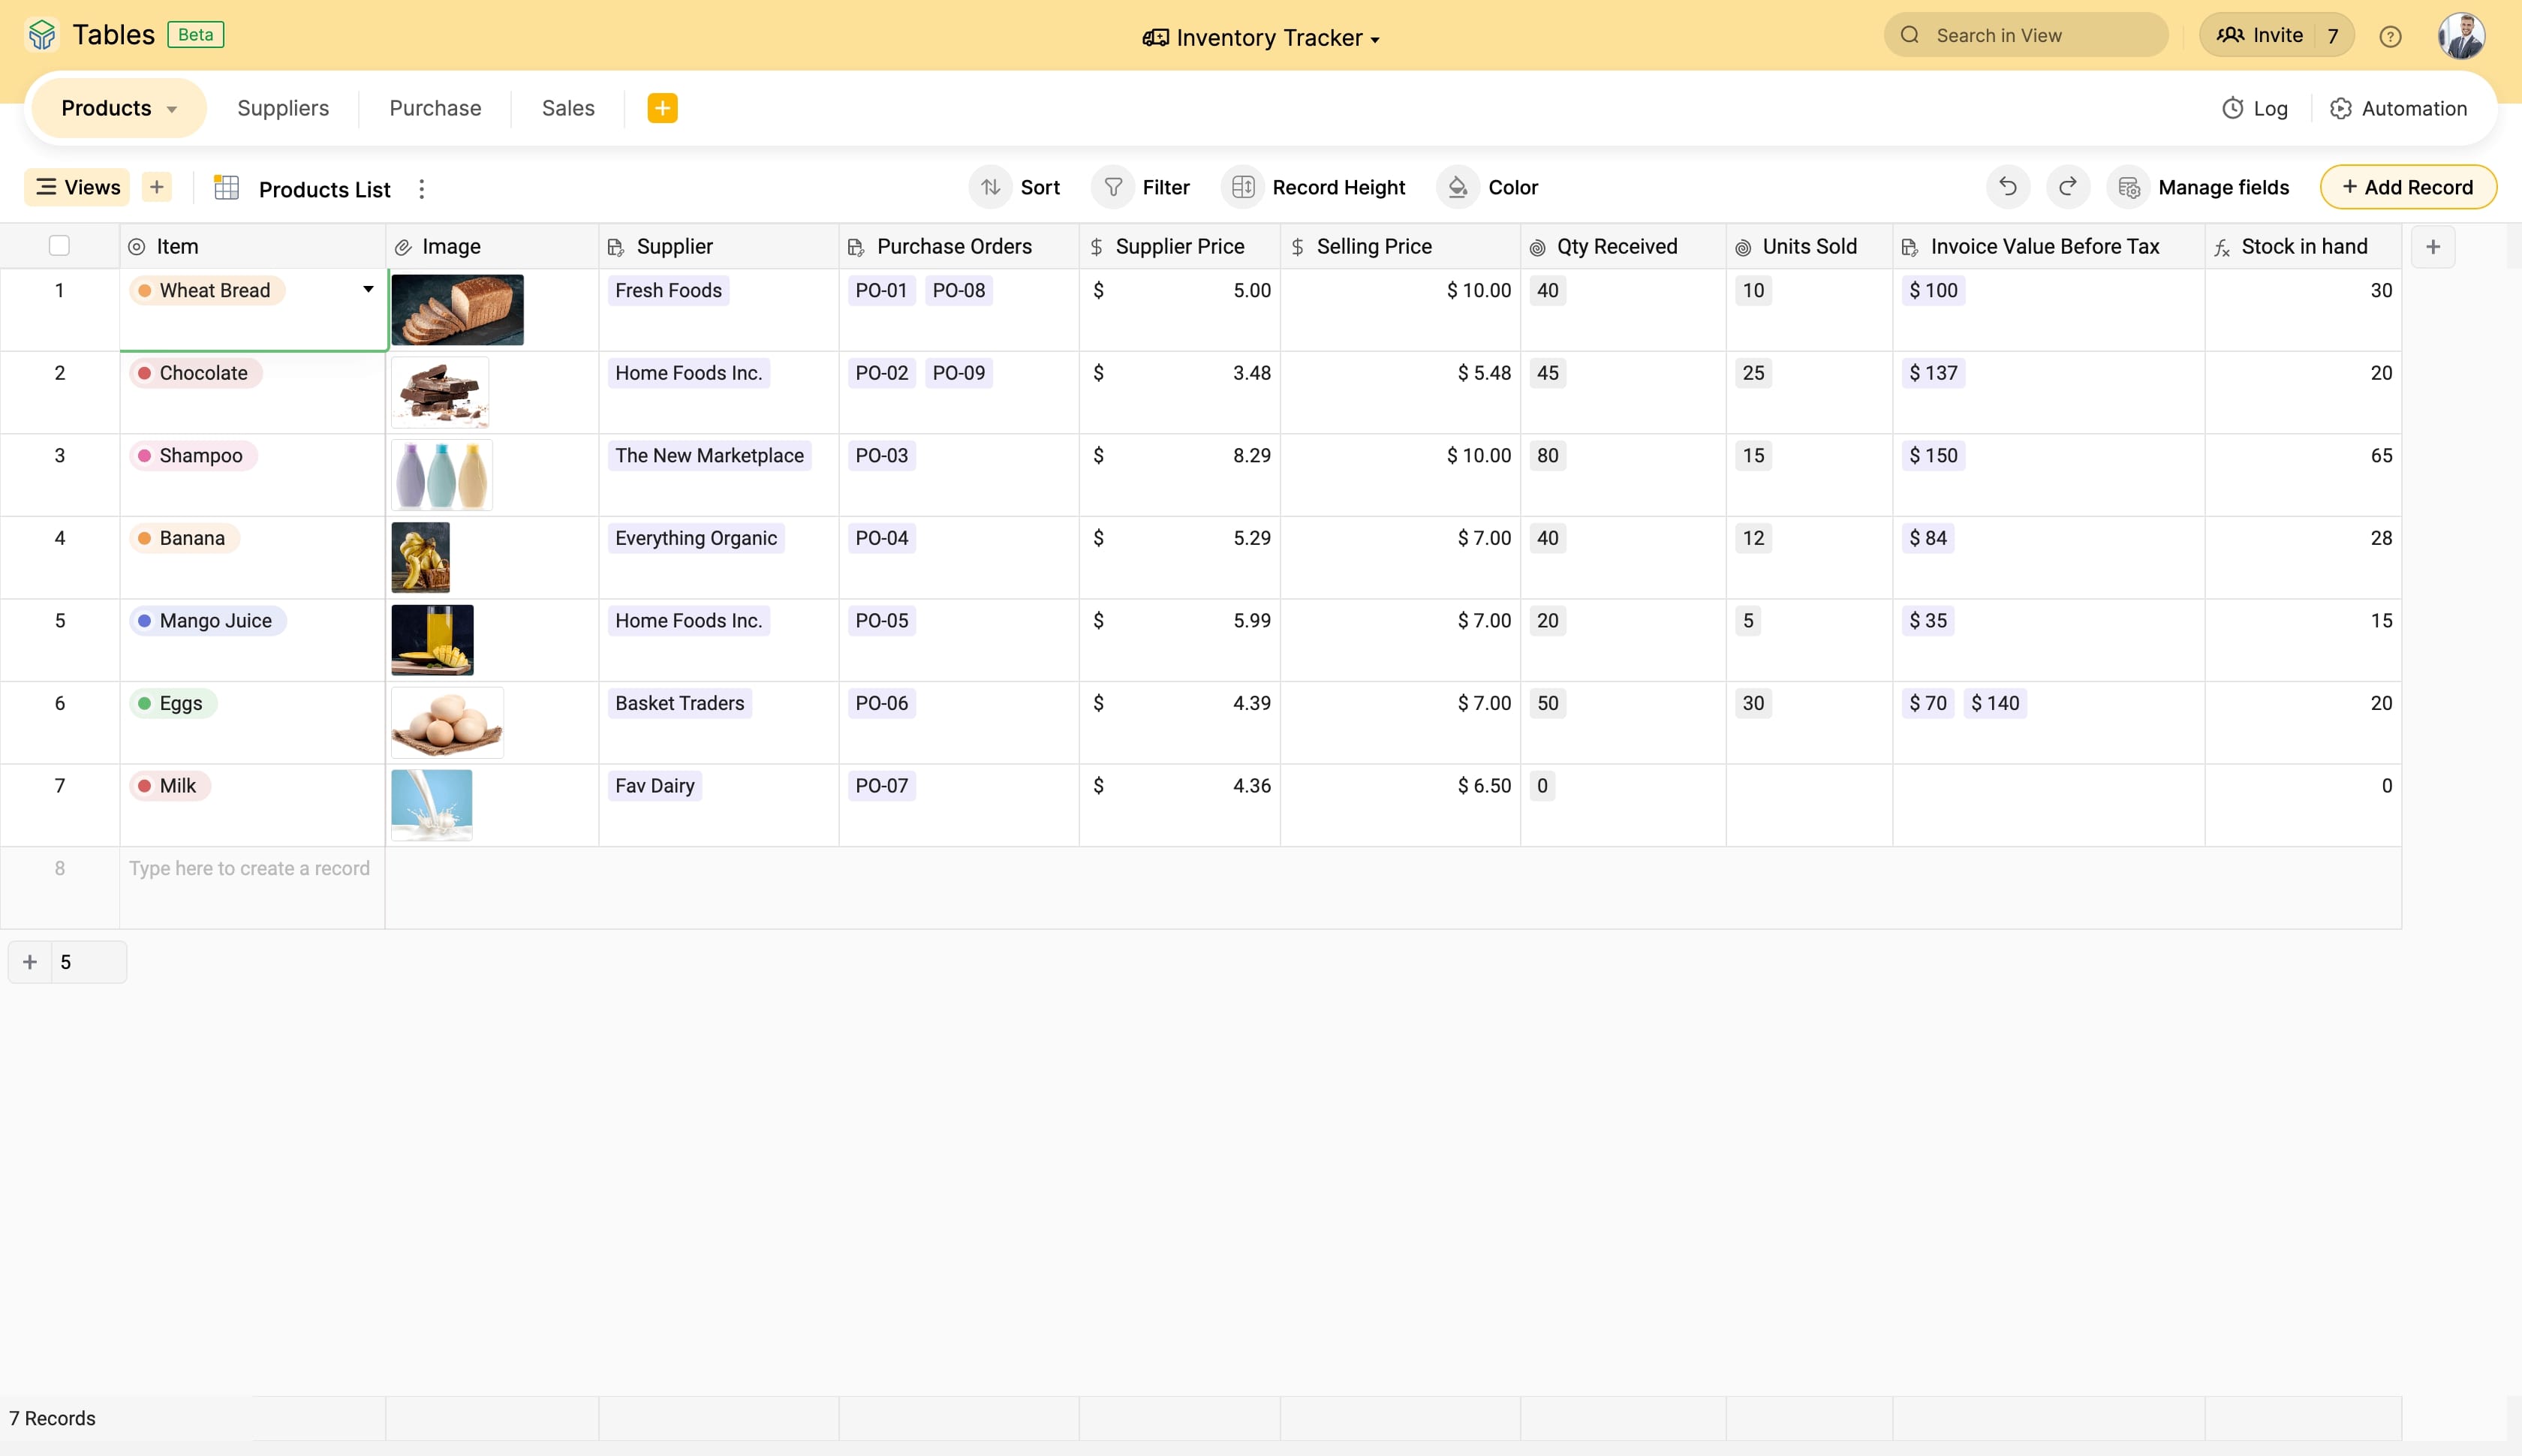The height and width of the screenshot is (1456, 2522).
Task: Click the Type here to create a record cell
Action: 252,888
